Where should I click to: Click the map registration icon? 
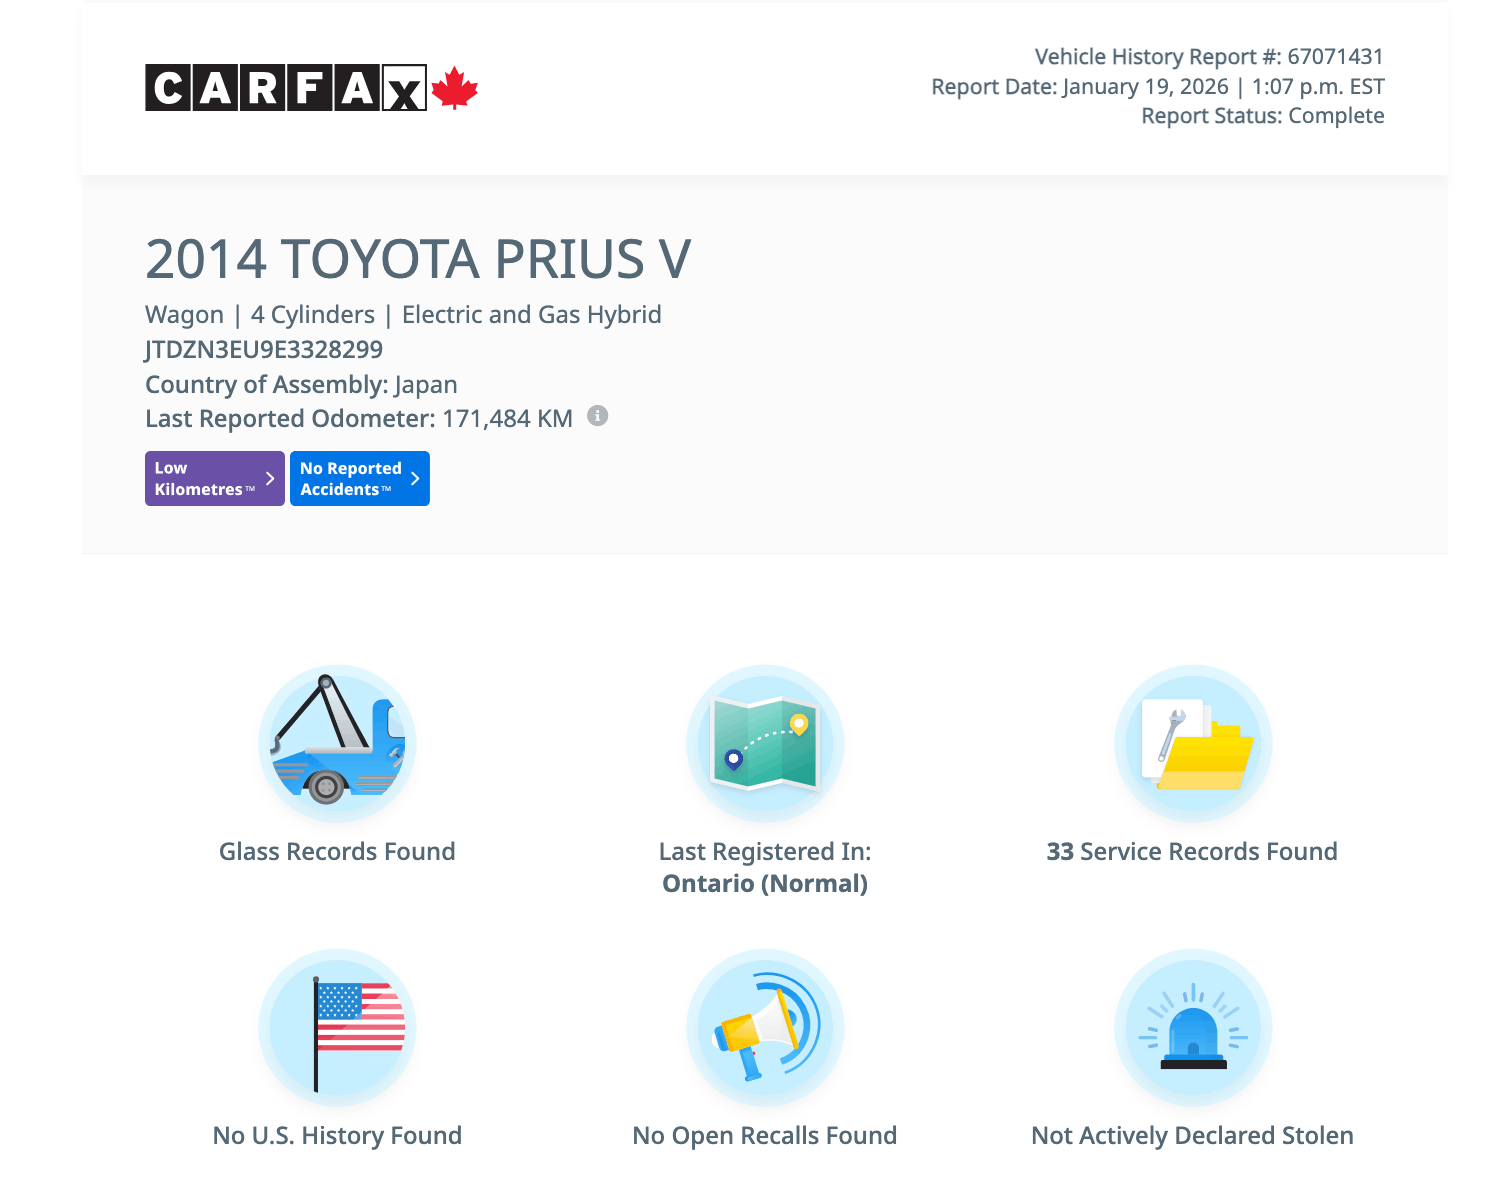tap(765, 743)
